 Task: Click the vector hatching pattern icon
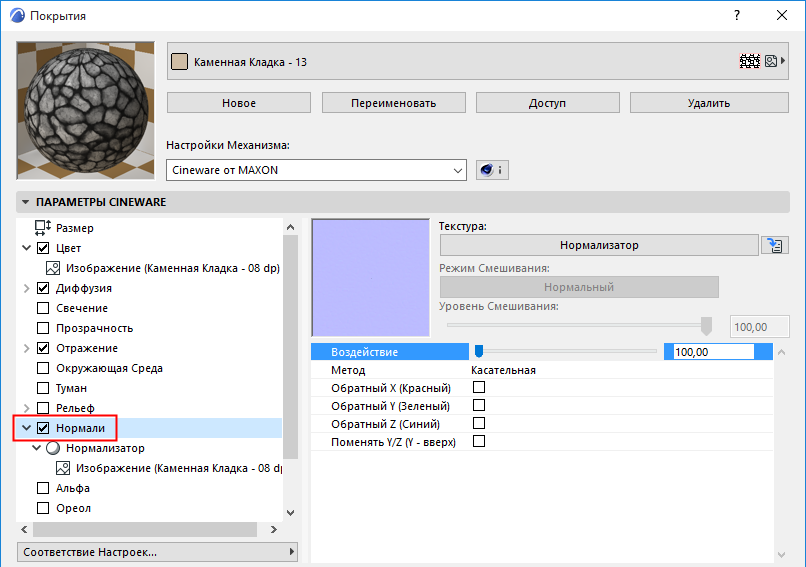click(x=749, y=61)
